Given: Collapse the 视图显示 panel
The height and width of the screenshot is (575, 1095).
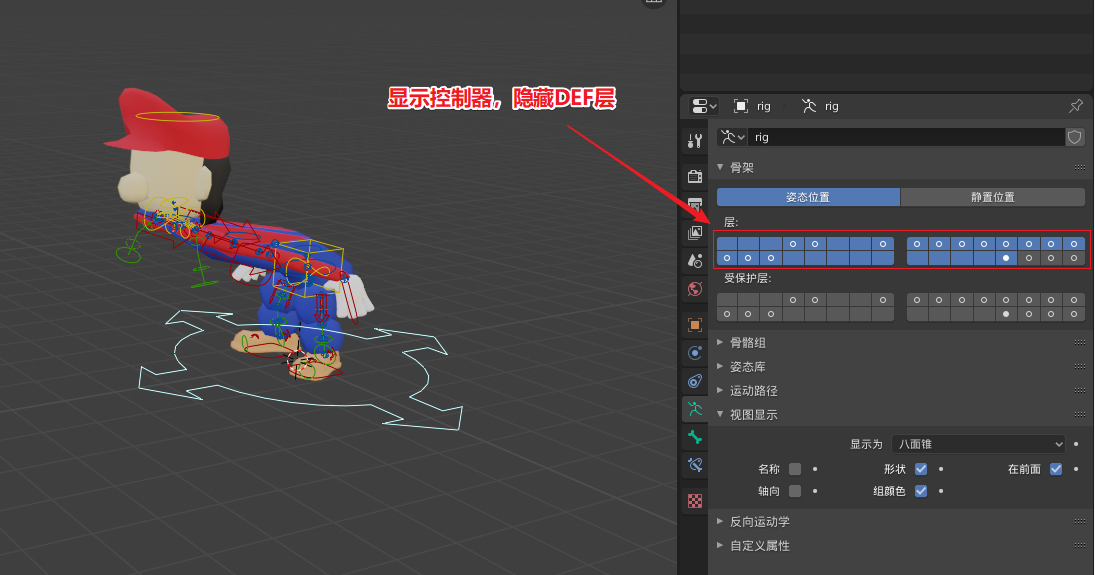Looking at the screenshot, I should (x=720, y=414).
